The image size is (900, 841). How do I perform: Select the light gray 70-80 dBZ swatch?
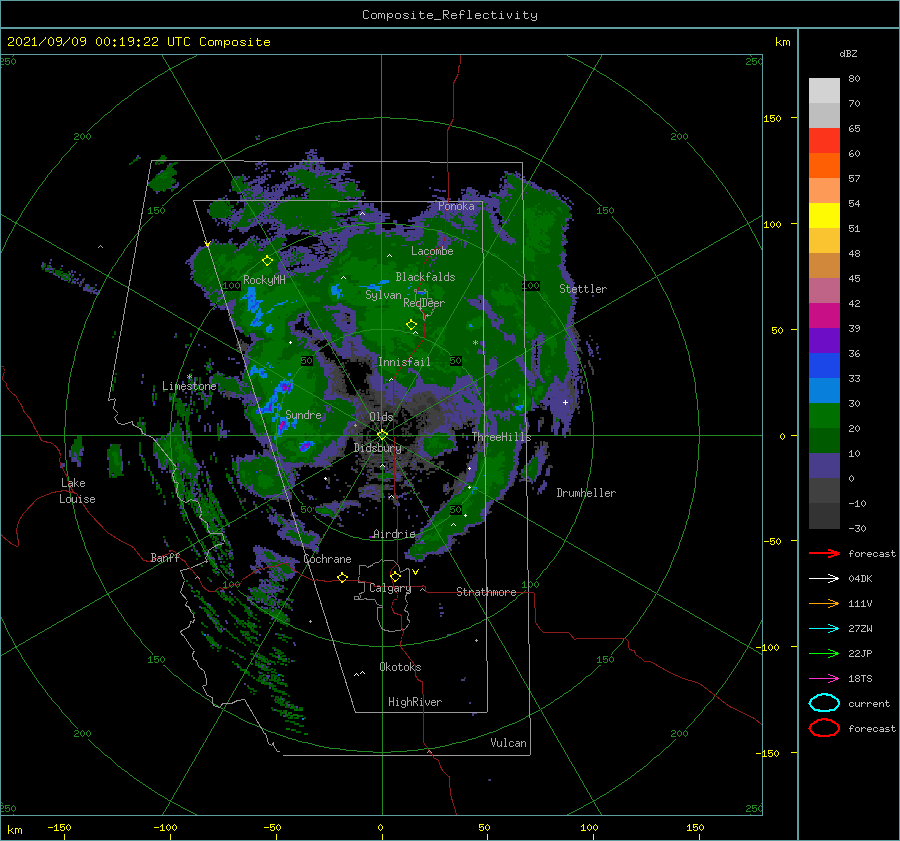tap(824, 91)
